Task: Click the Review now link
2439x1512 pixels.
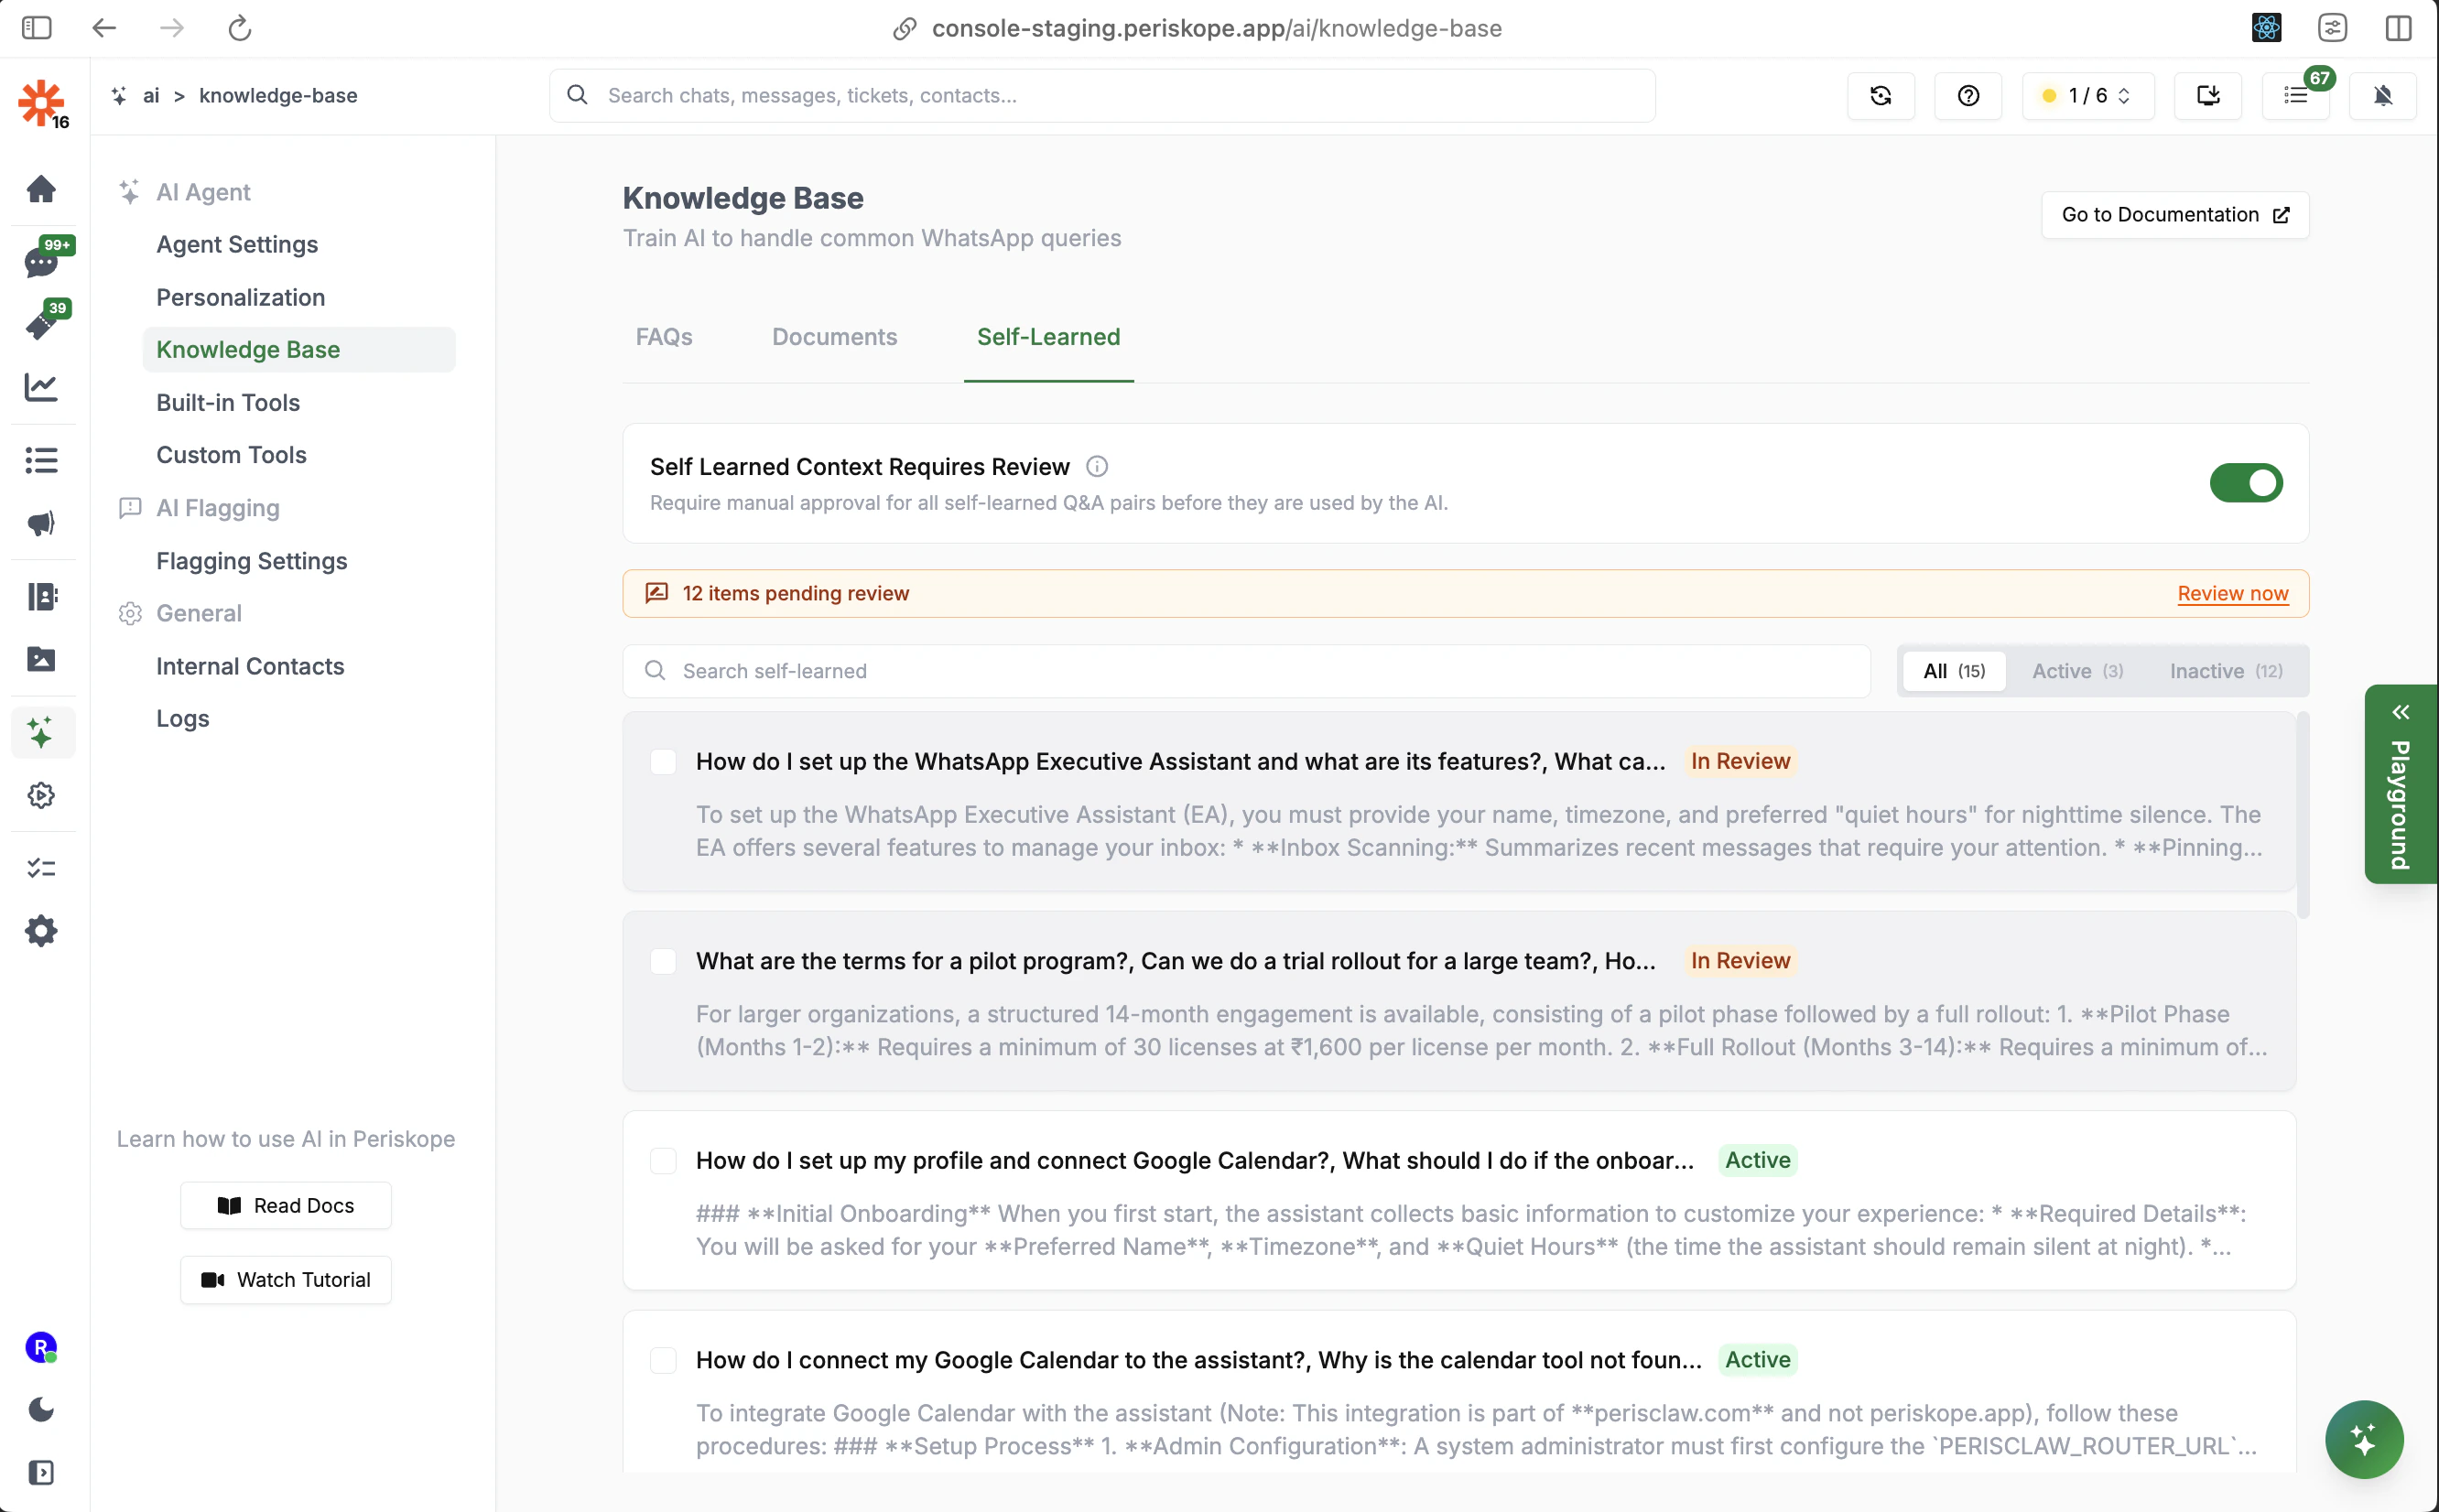Action: [x=2232, y=593]
